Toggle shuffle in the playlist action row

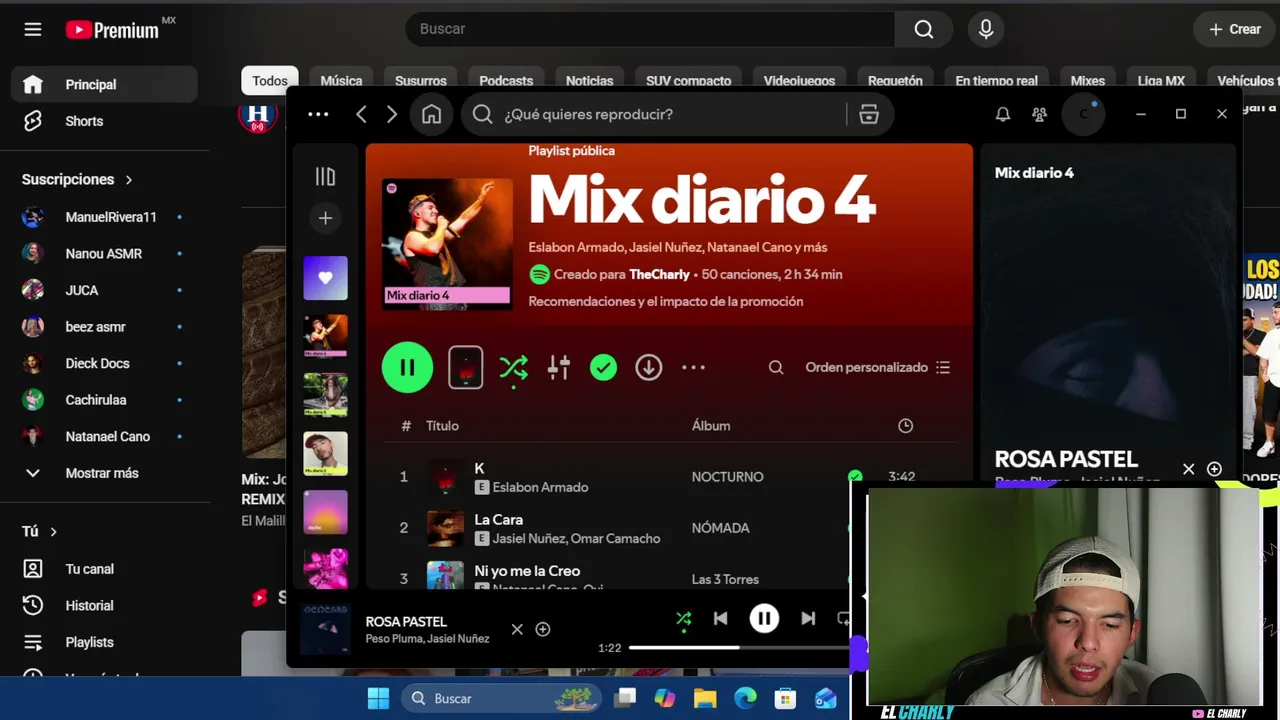[x=513, y=367]
